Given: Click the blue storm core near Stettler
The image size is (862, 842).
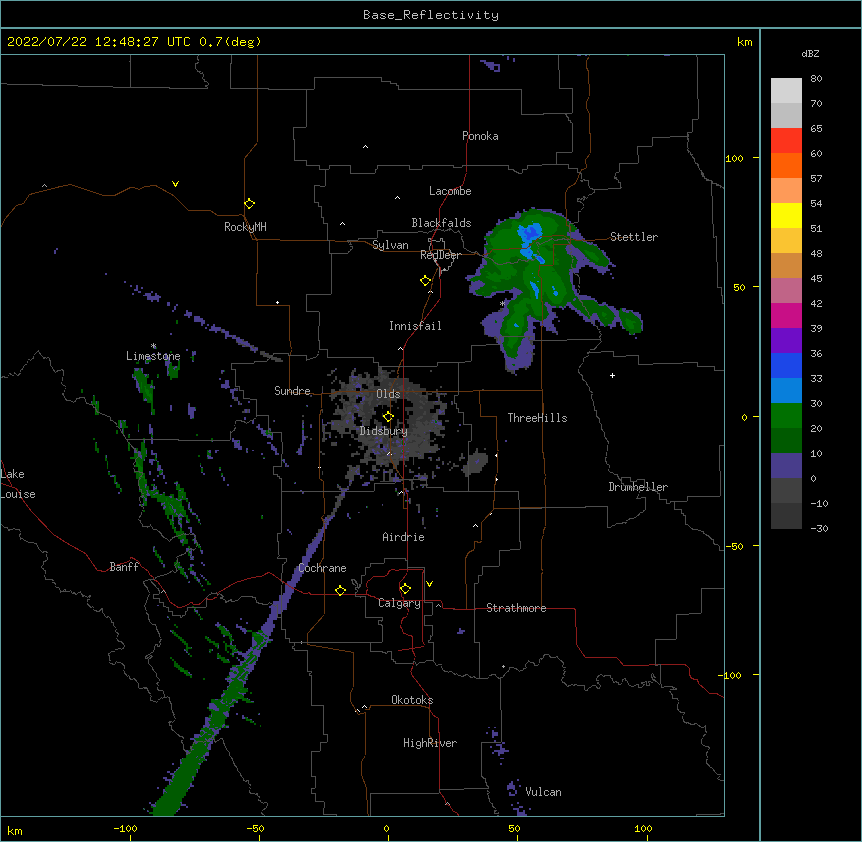Looking at the screenshot, I should (x=529, y=234).
